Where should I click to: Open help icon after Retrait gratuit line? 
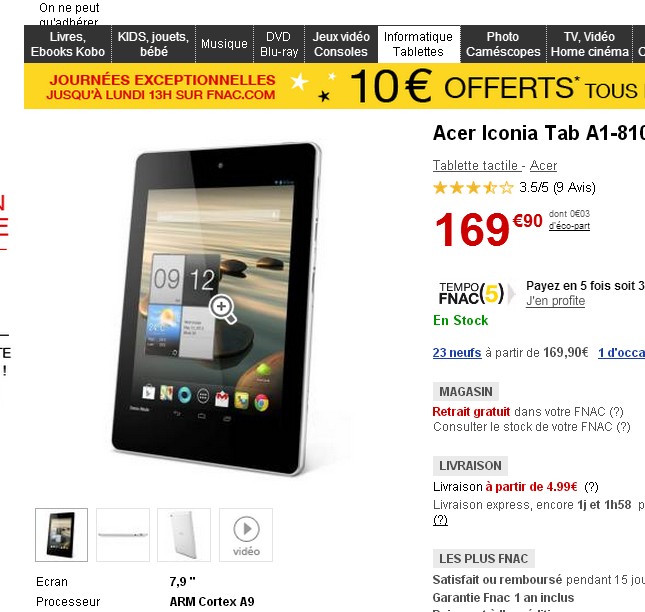(x=616, y=412)
